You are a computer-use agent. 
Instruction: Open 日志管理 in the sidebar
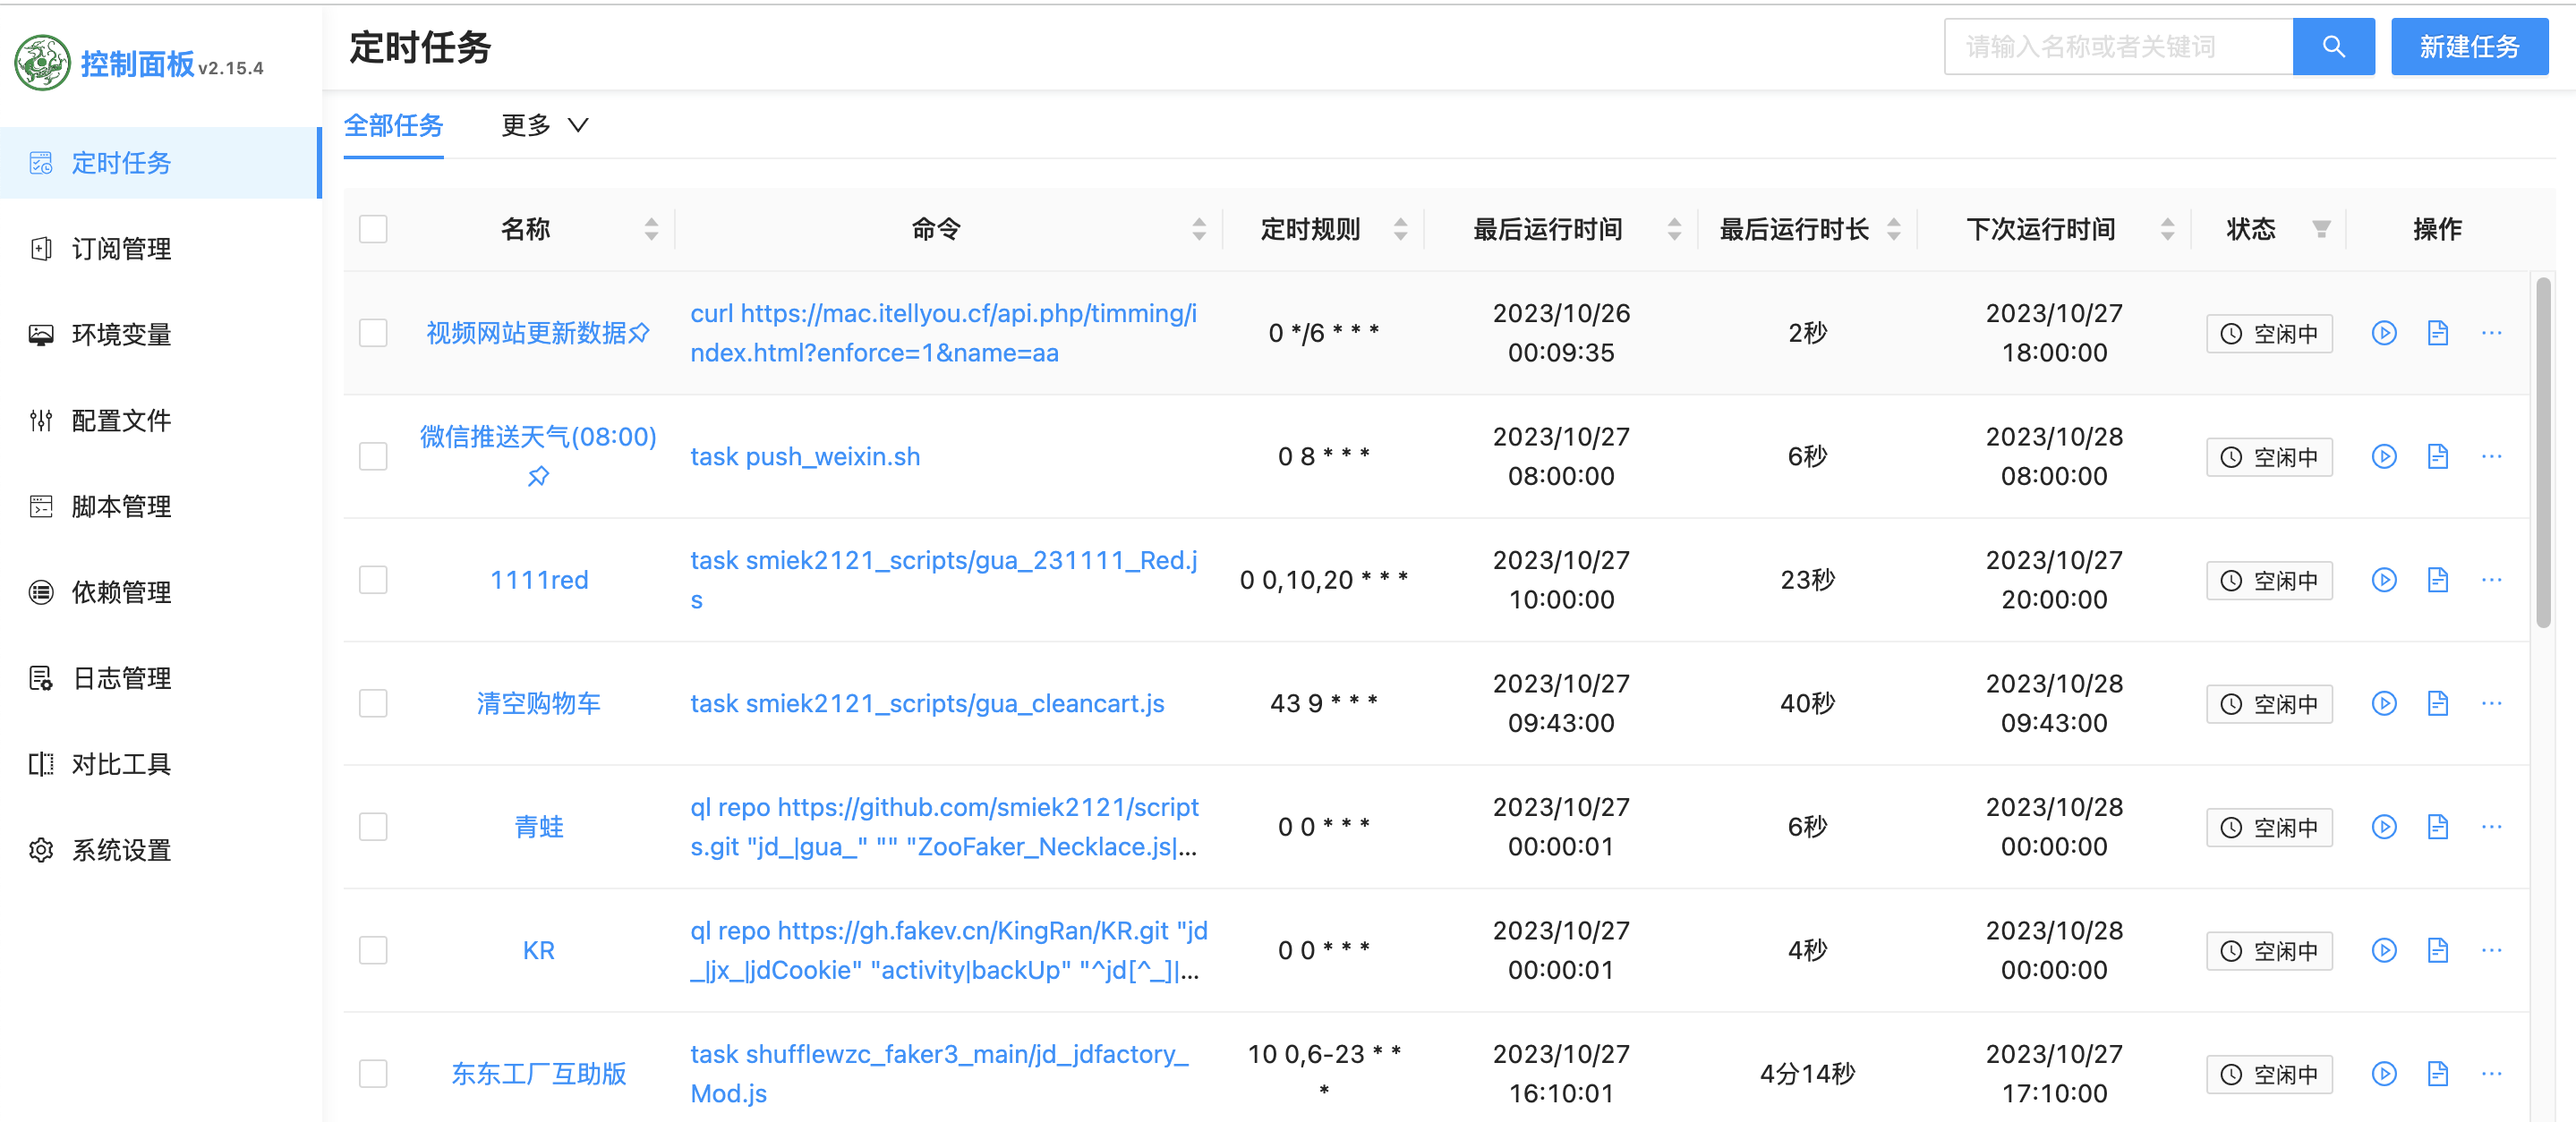tap(160, 679)
